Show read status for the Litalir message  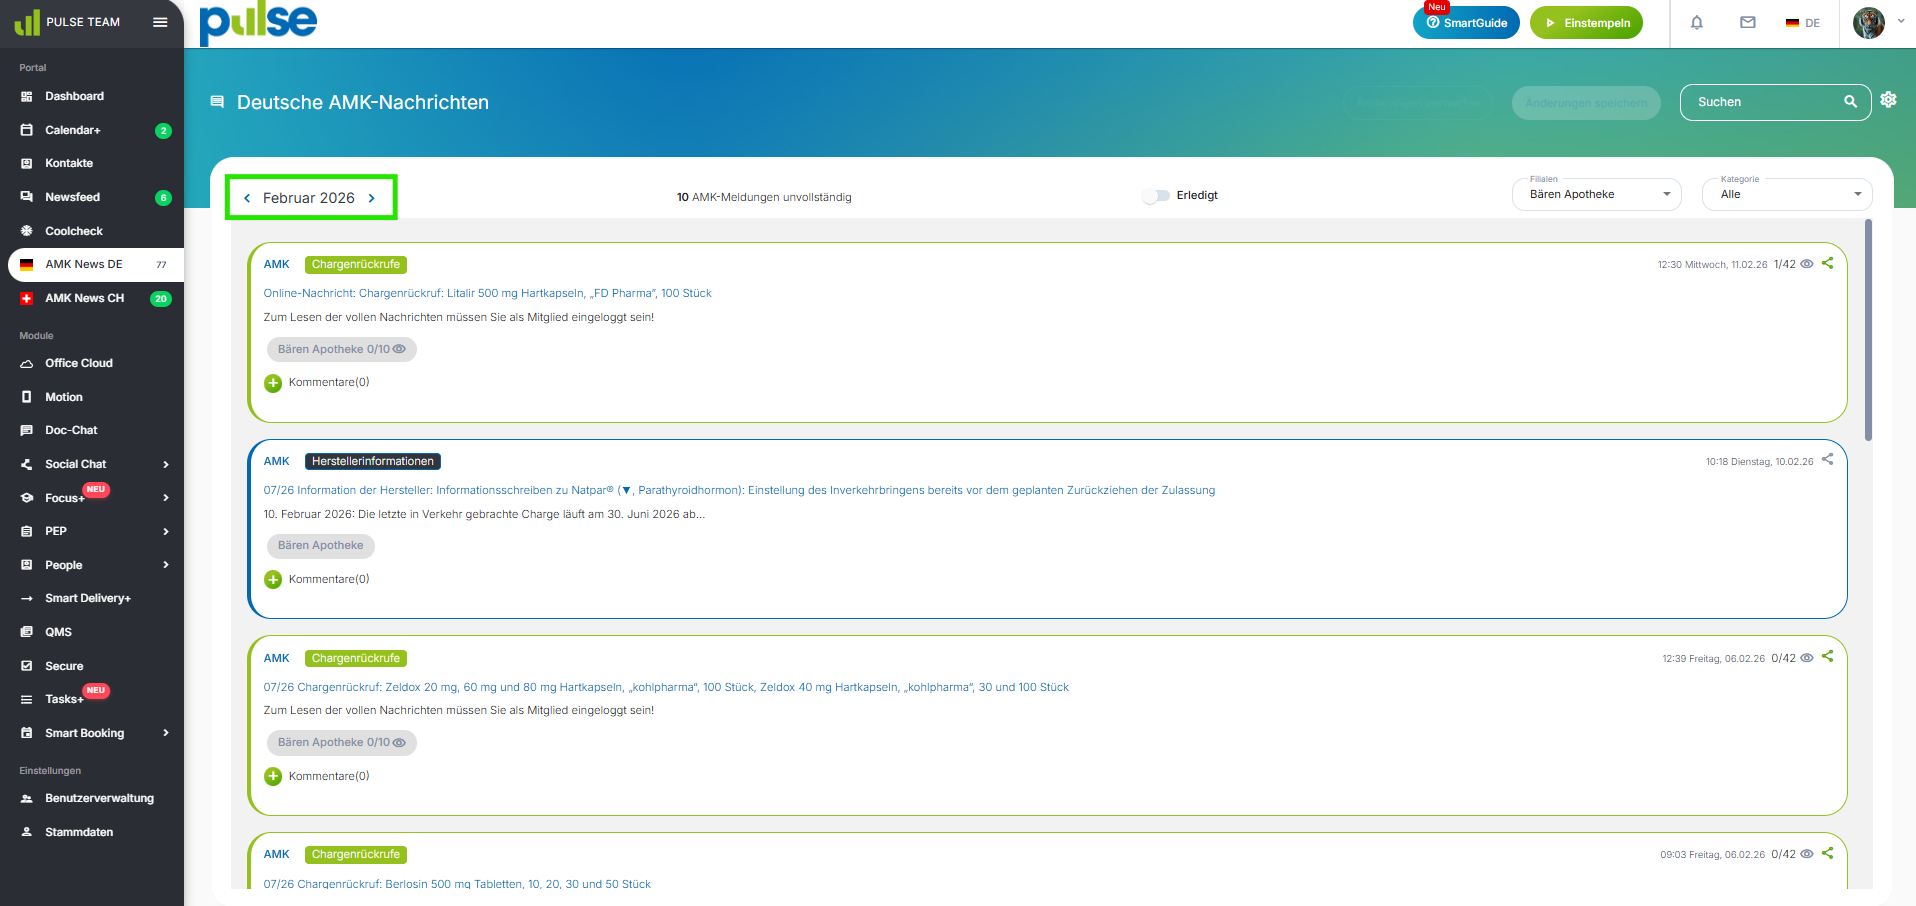tap(1807, 264)
